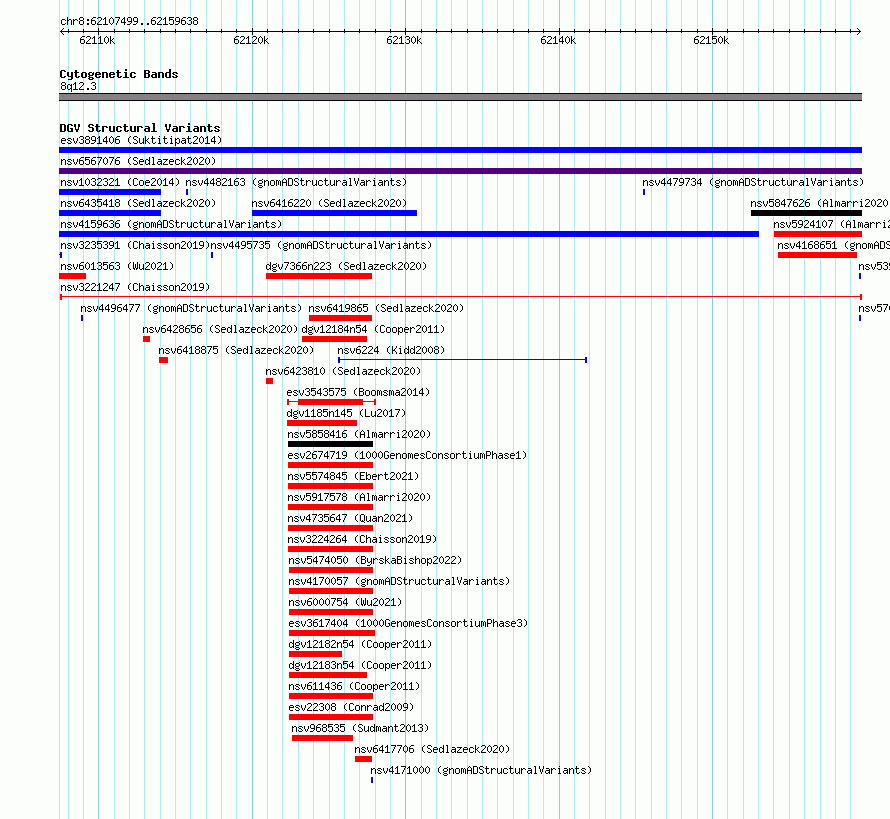Select nsv6417706 (Sedlazeck2020) variant
Image resolution: width=890 pixels, height=819 pixels.
point(432,749)
